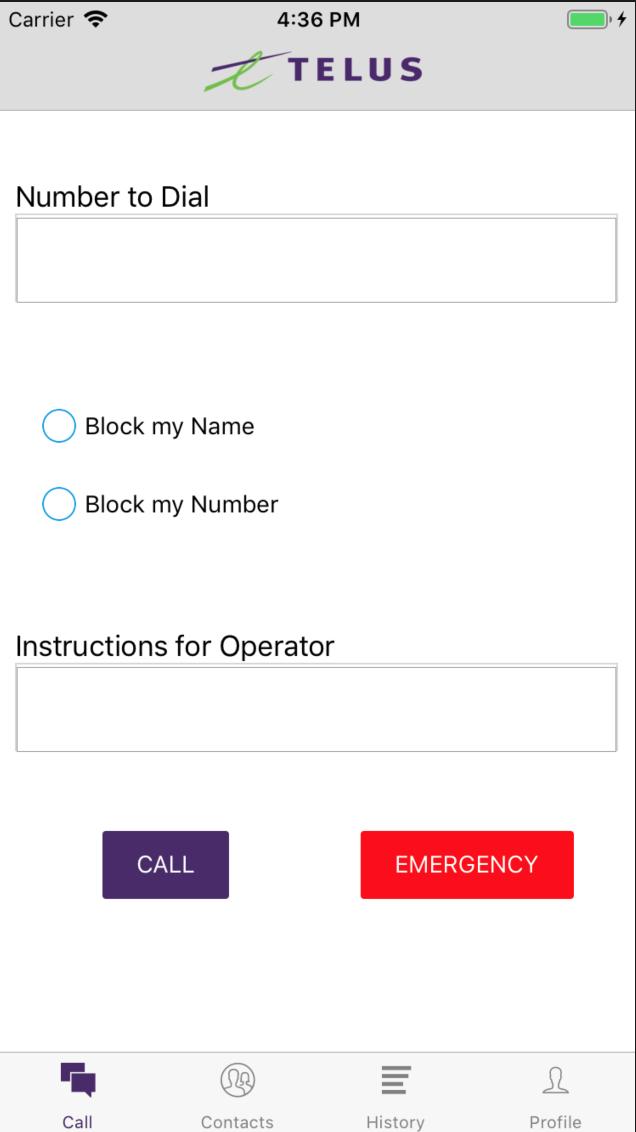Enable the Block my Name radio button

pyautogui.click(x=59, y=426)
